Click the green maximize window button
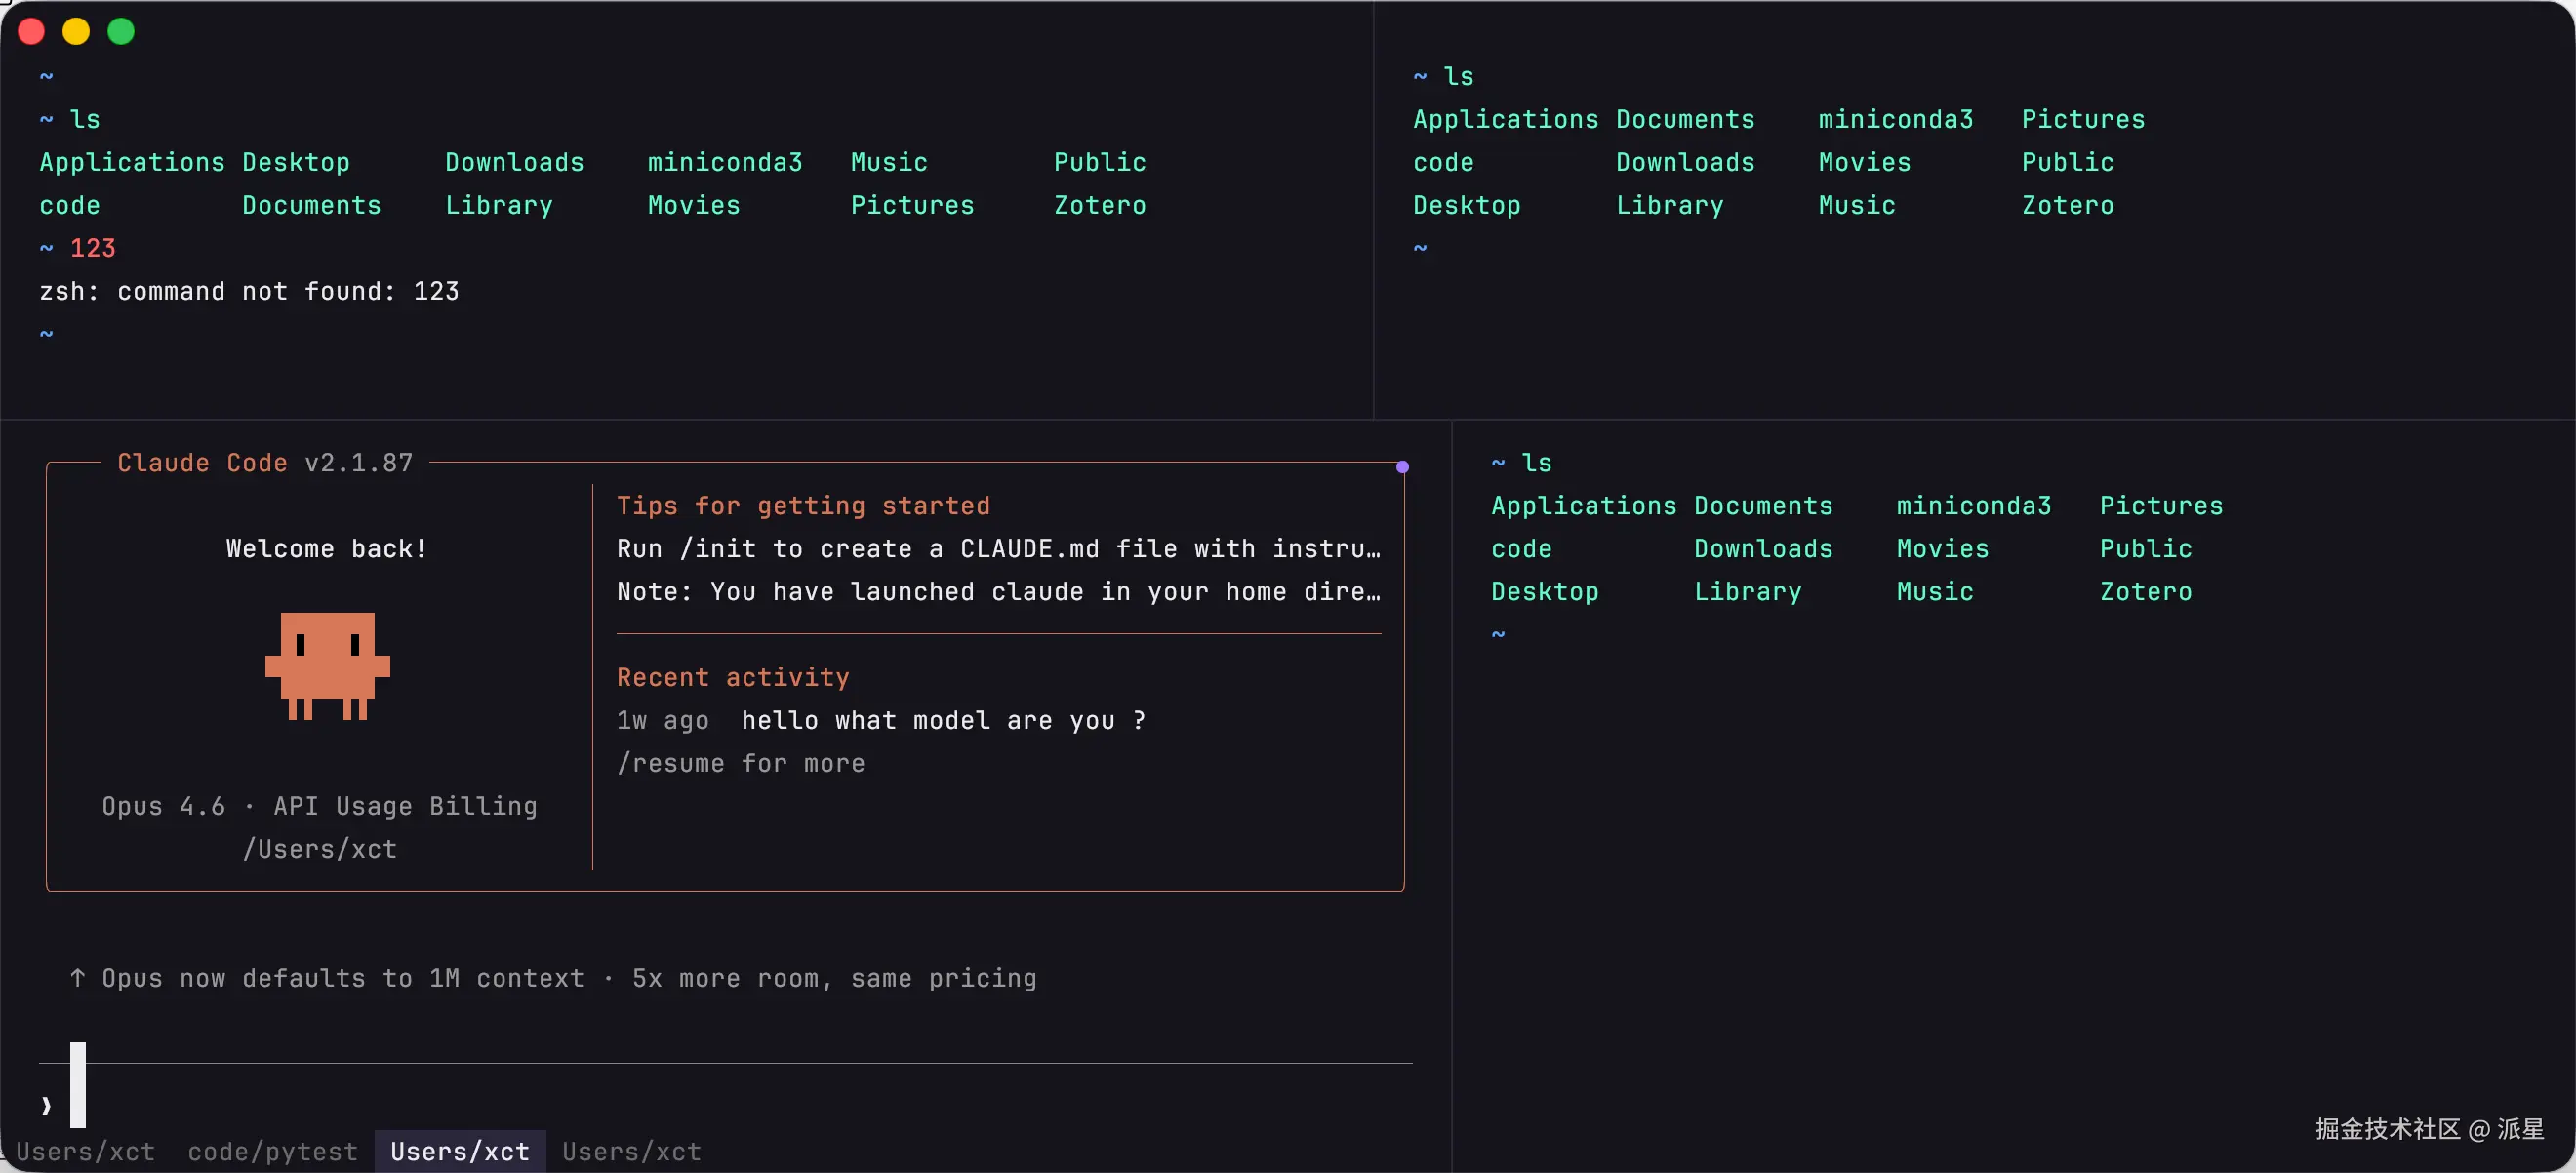Image resolution: width=2576 pixels, height=1173 pixels. [x=121, y=32]
